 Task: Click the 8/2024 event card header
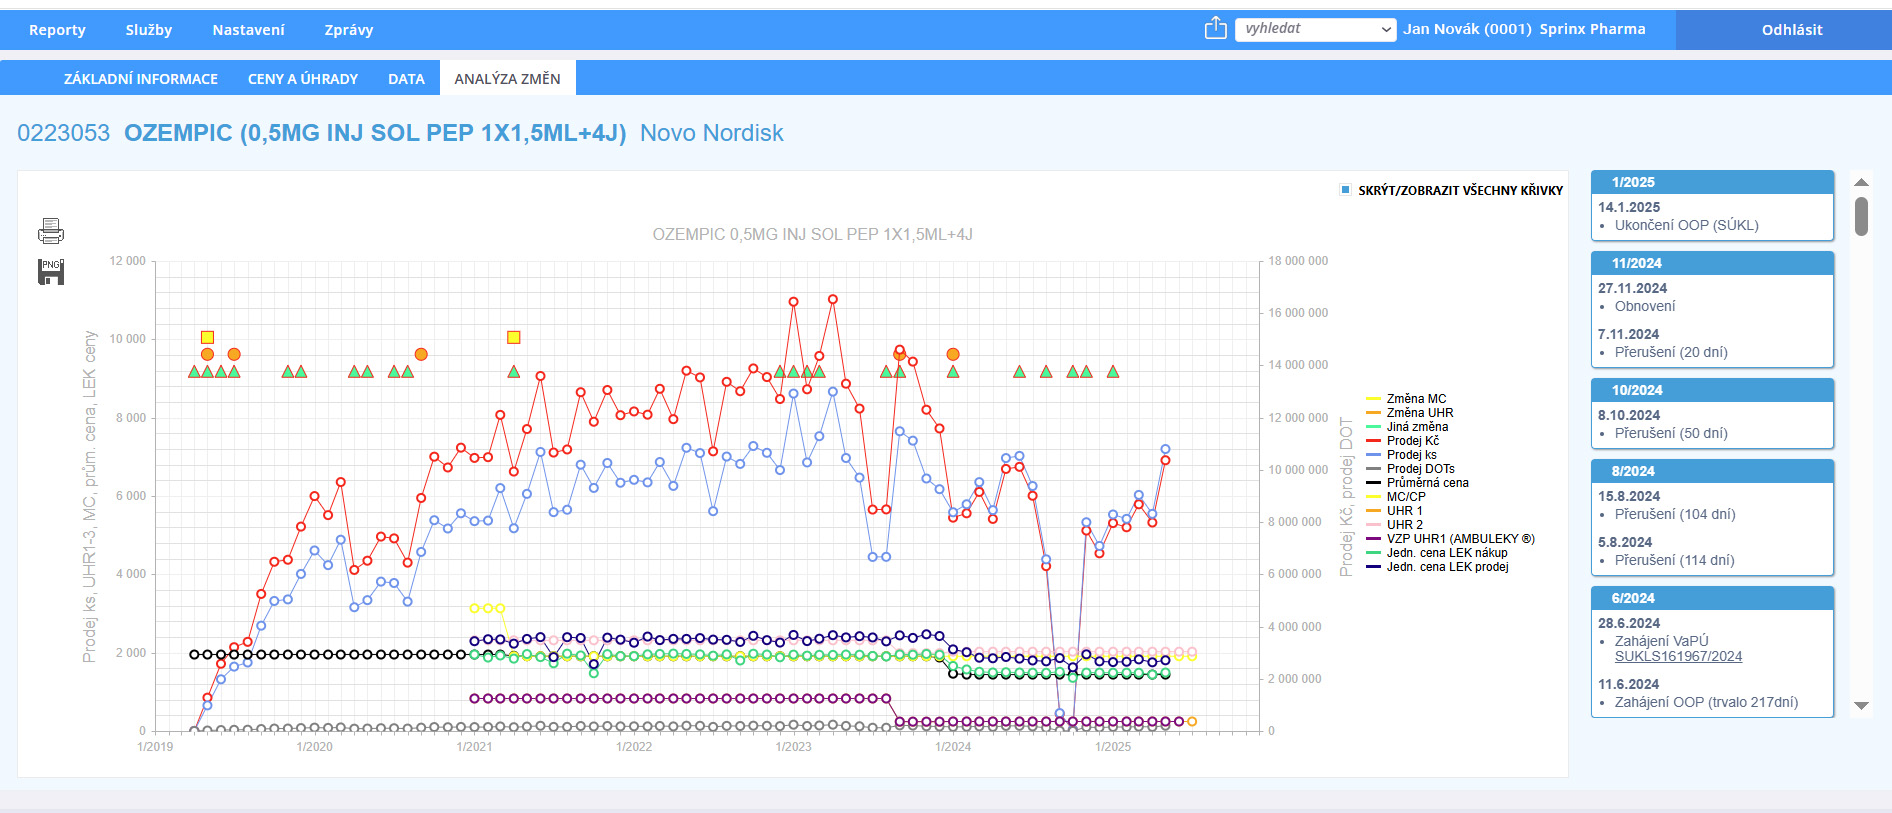[1712, 471]
